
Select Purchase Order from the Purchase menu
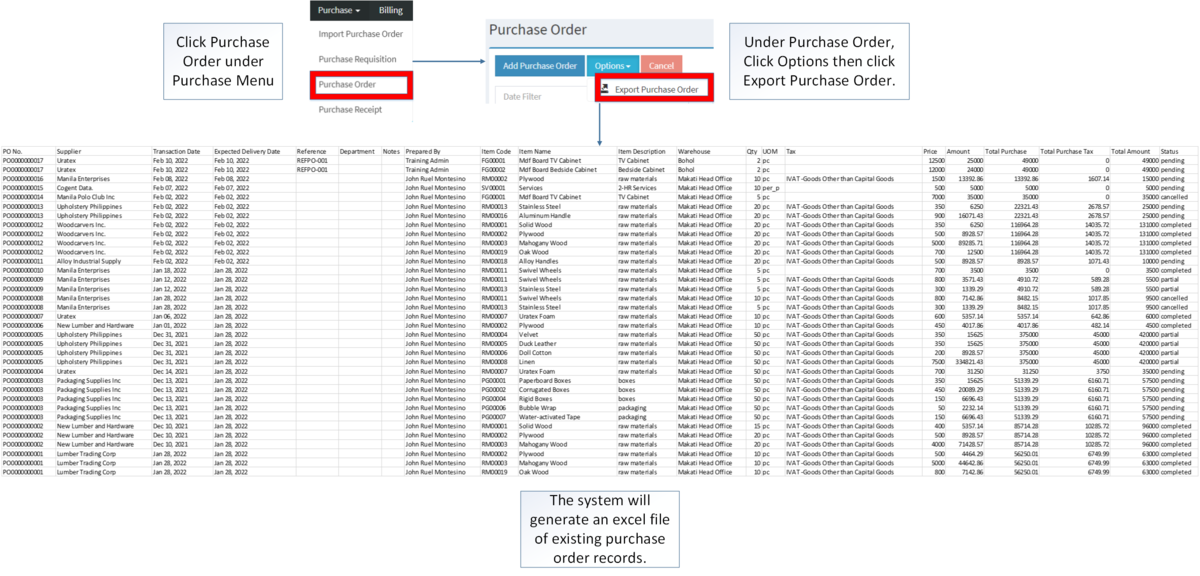click(x=347, y=86)
